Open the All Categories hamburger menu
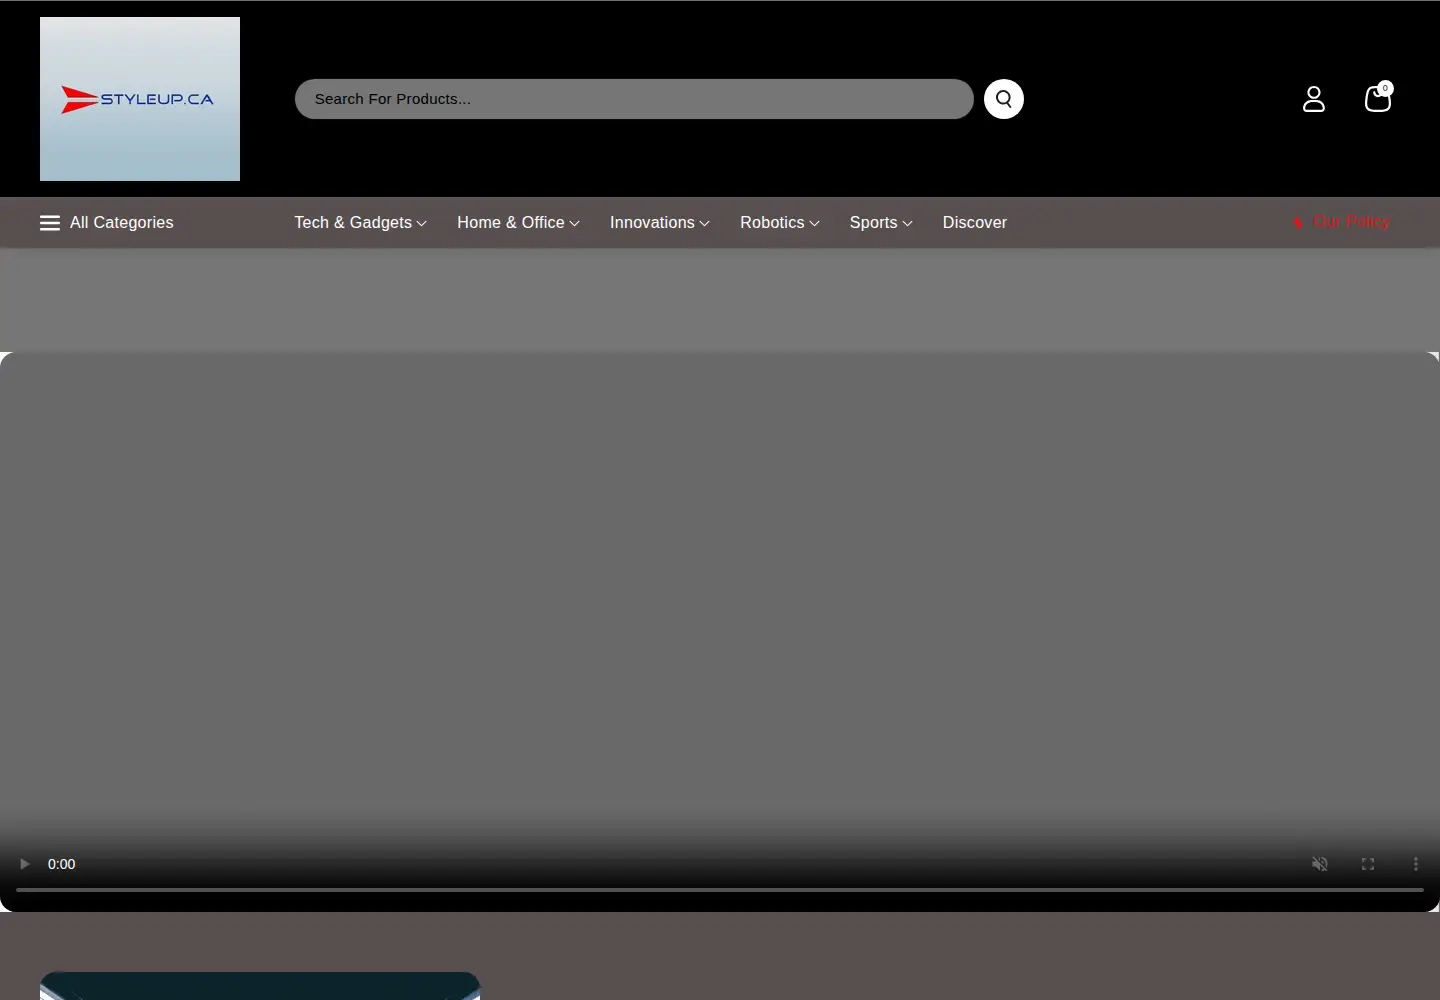Viewport: 1440px width, 1000px height. pos(107,223)
